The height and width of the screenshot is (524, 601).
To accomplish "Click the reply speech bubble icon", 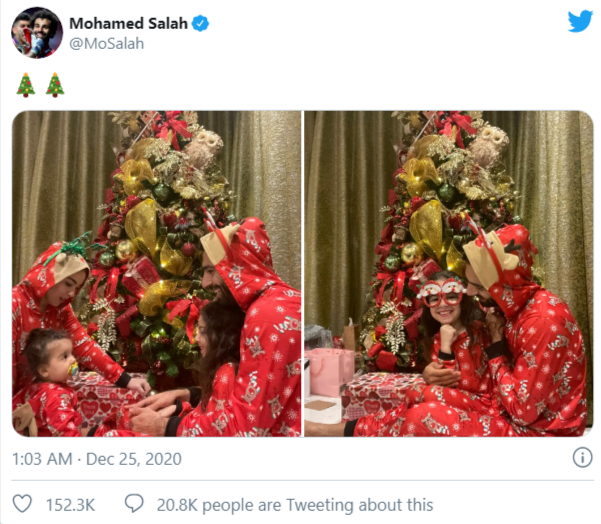I will 133,505.
